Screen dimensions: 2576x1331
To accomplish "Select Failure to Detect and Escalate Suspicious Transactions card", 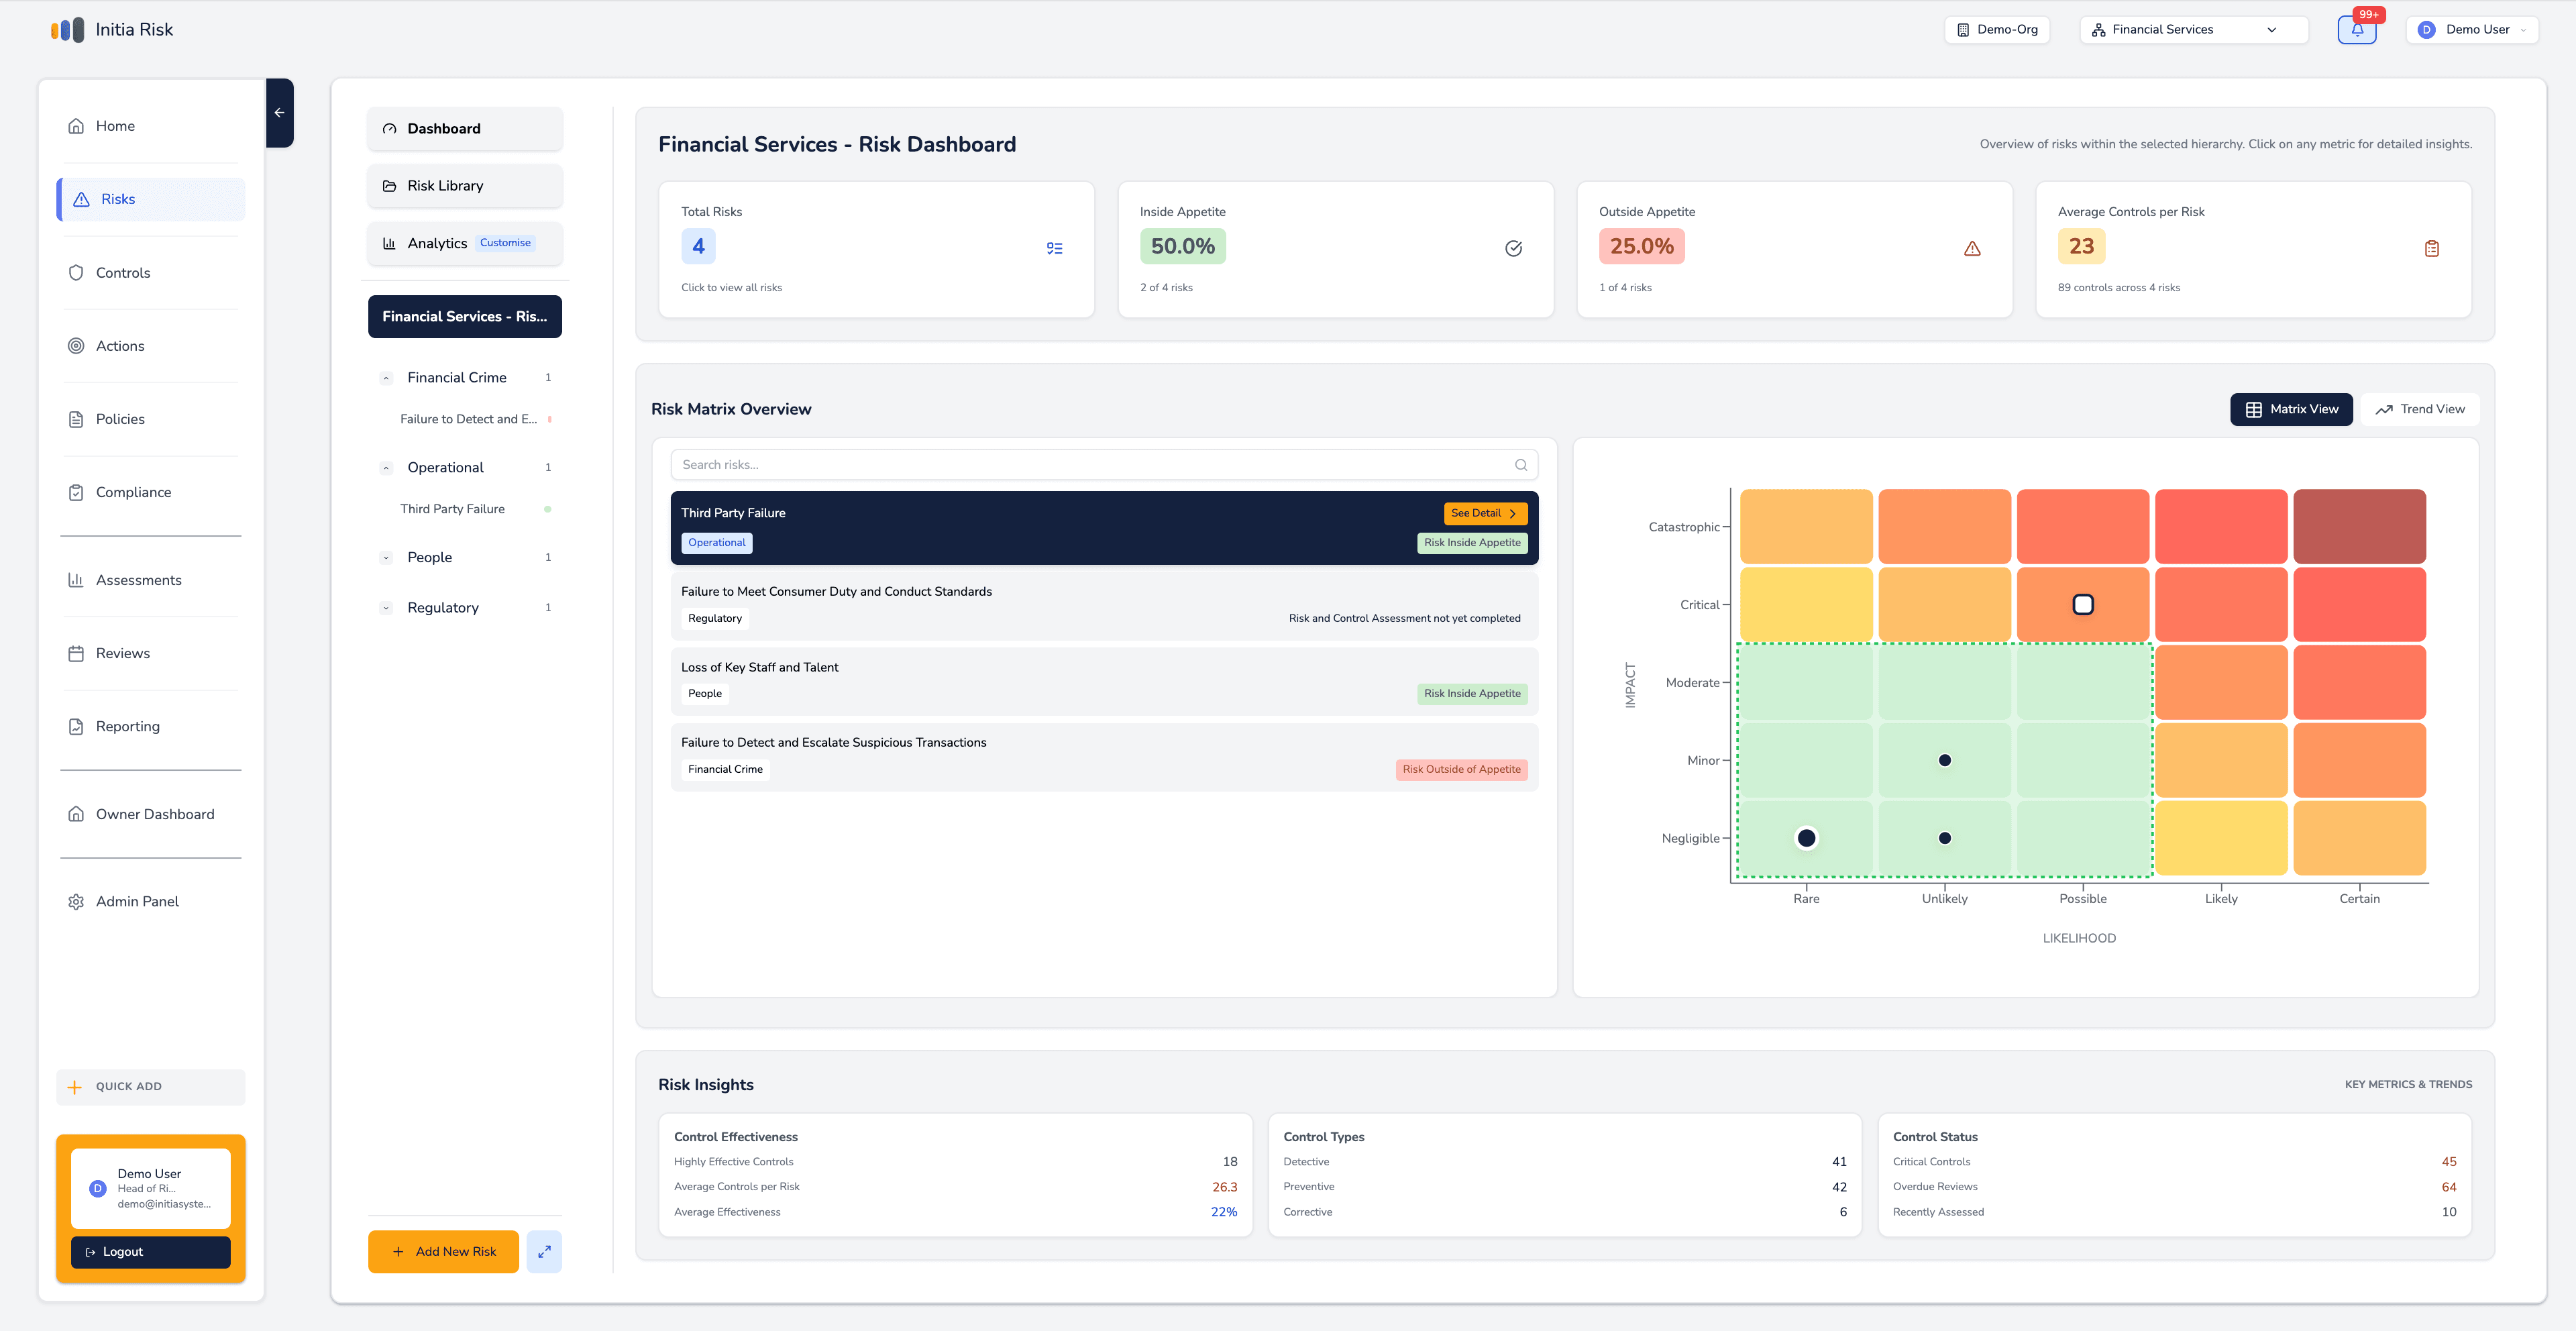I will tap(1104, 756).
